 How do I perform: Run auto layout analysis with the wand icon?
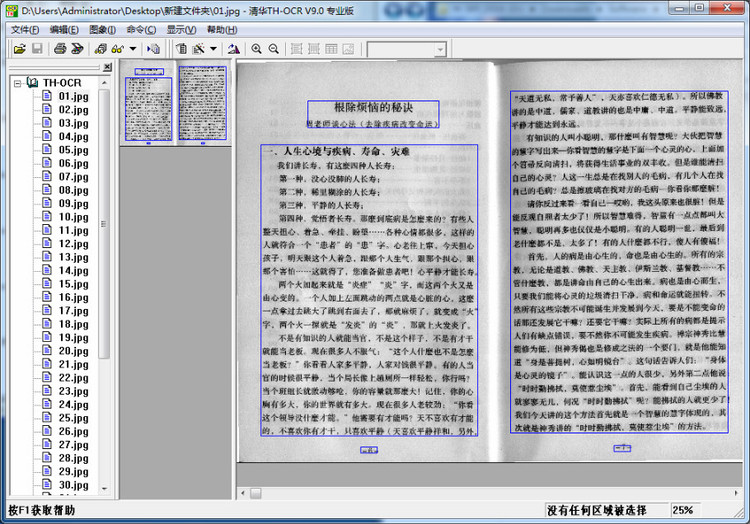point(199,49)
